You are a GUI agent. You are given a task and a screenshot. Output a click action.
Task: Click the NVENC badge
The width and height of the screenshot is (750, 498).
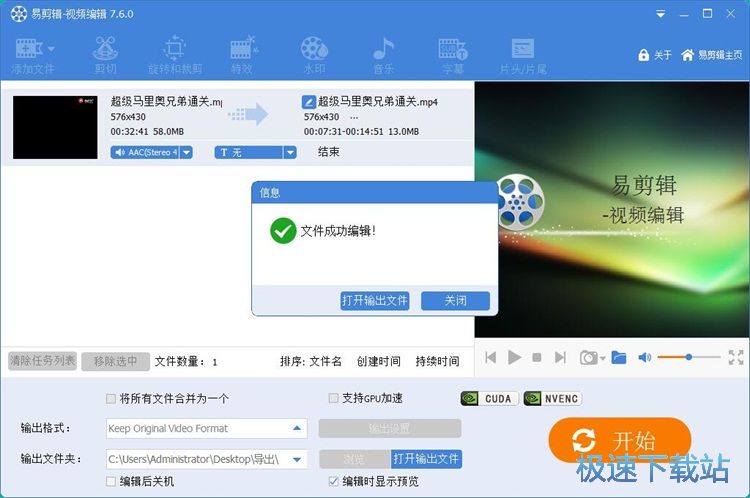pyautogui.click(x=552, y=398)
